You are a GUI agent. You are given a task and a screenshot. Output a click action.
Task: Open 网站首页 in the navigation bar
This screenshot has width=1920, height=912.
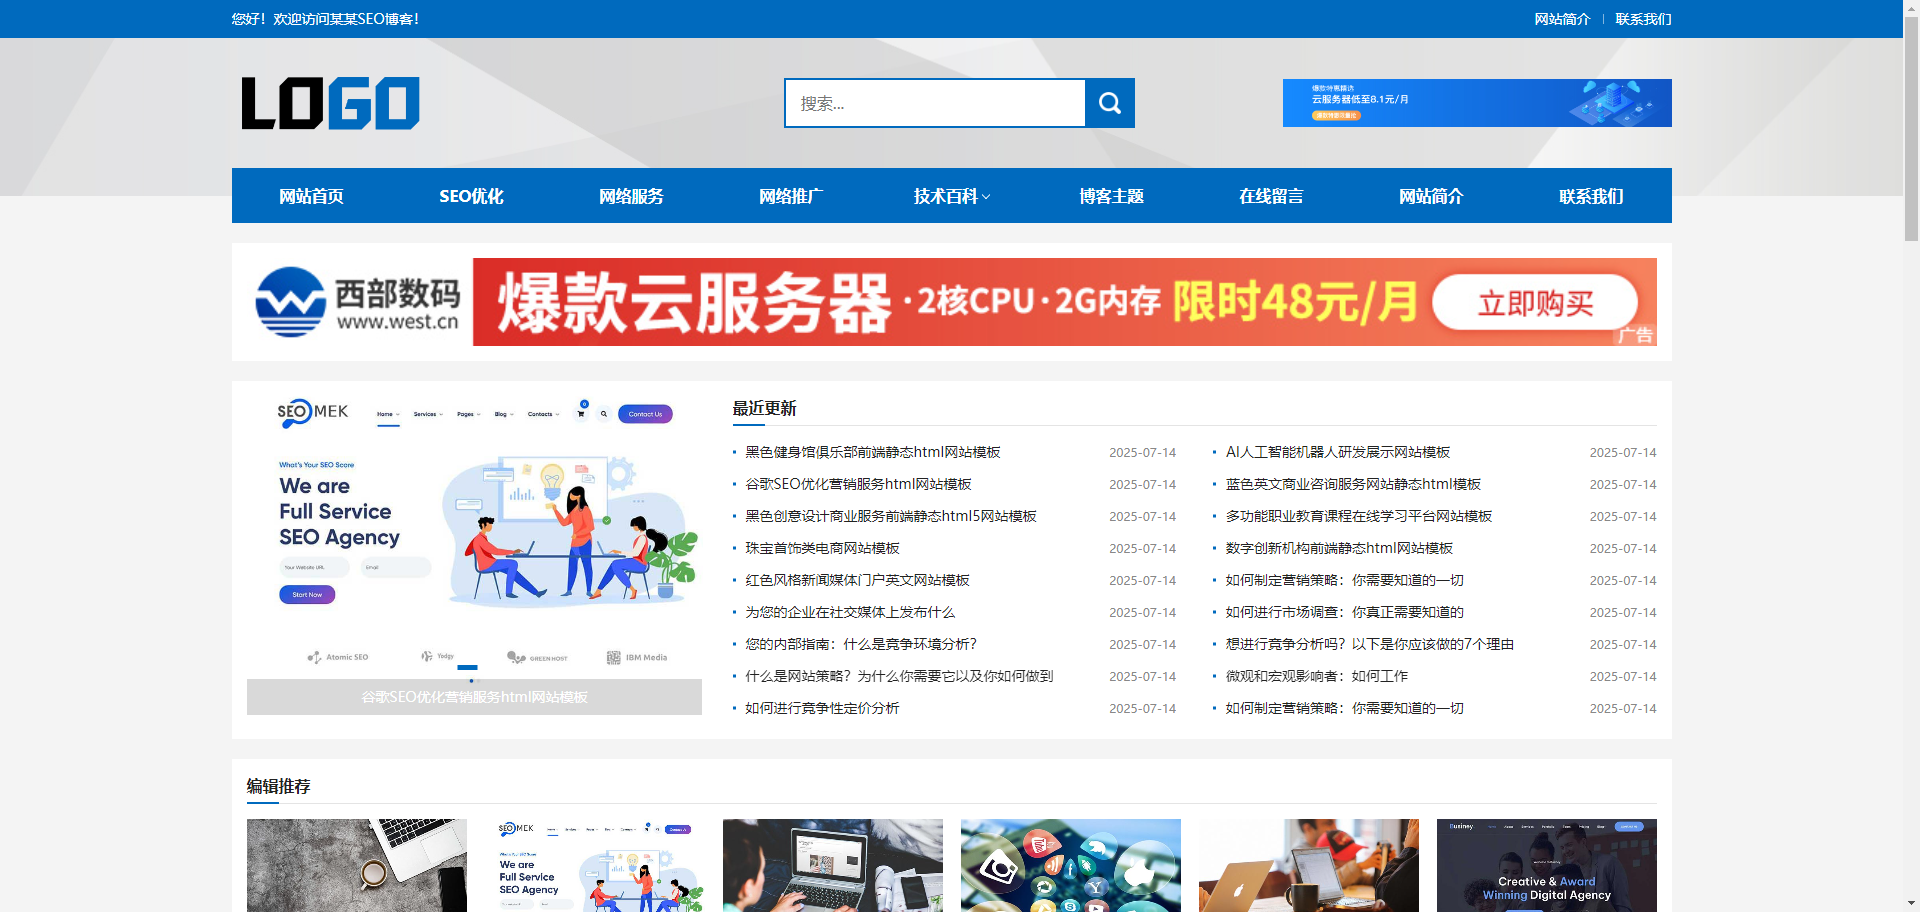point(311,196)
